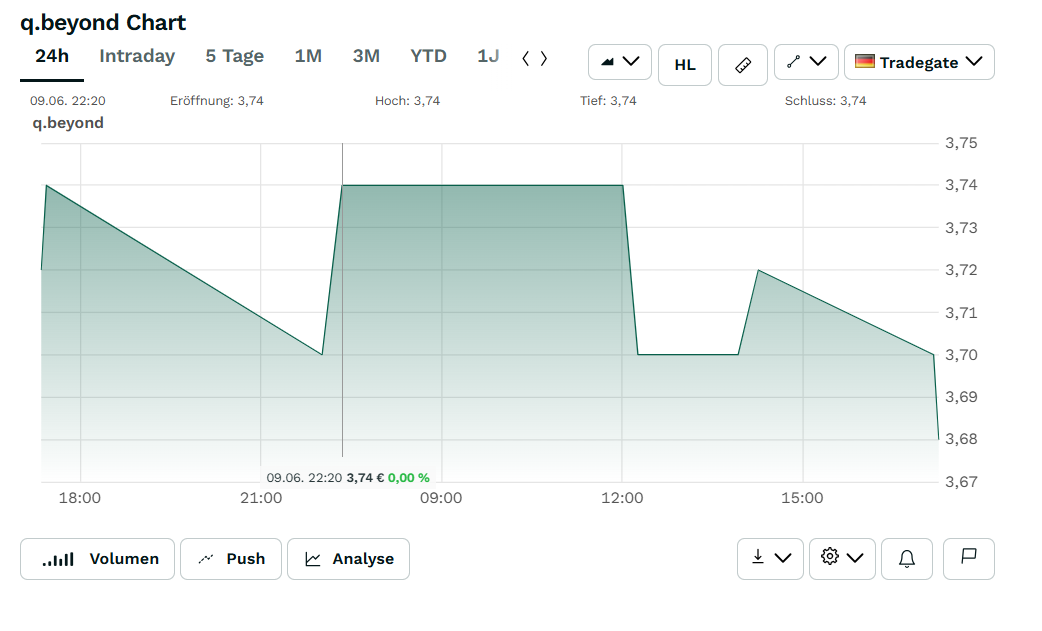Toggle the HL high-low button
Screen dimensions: 1042x631
click(x=684, y=65)
